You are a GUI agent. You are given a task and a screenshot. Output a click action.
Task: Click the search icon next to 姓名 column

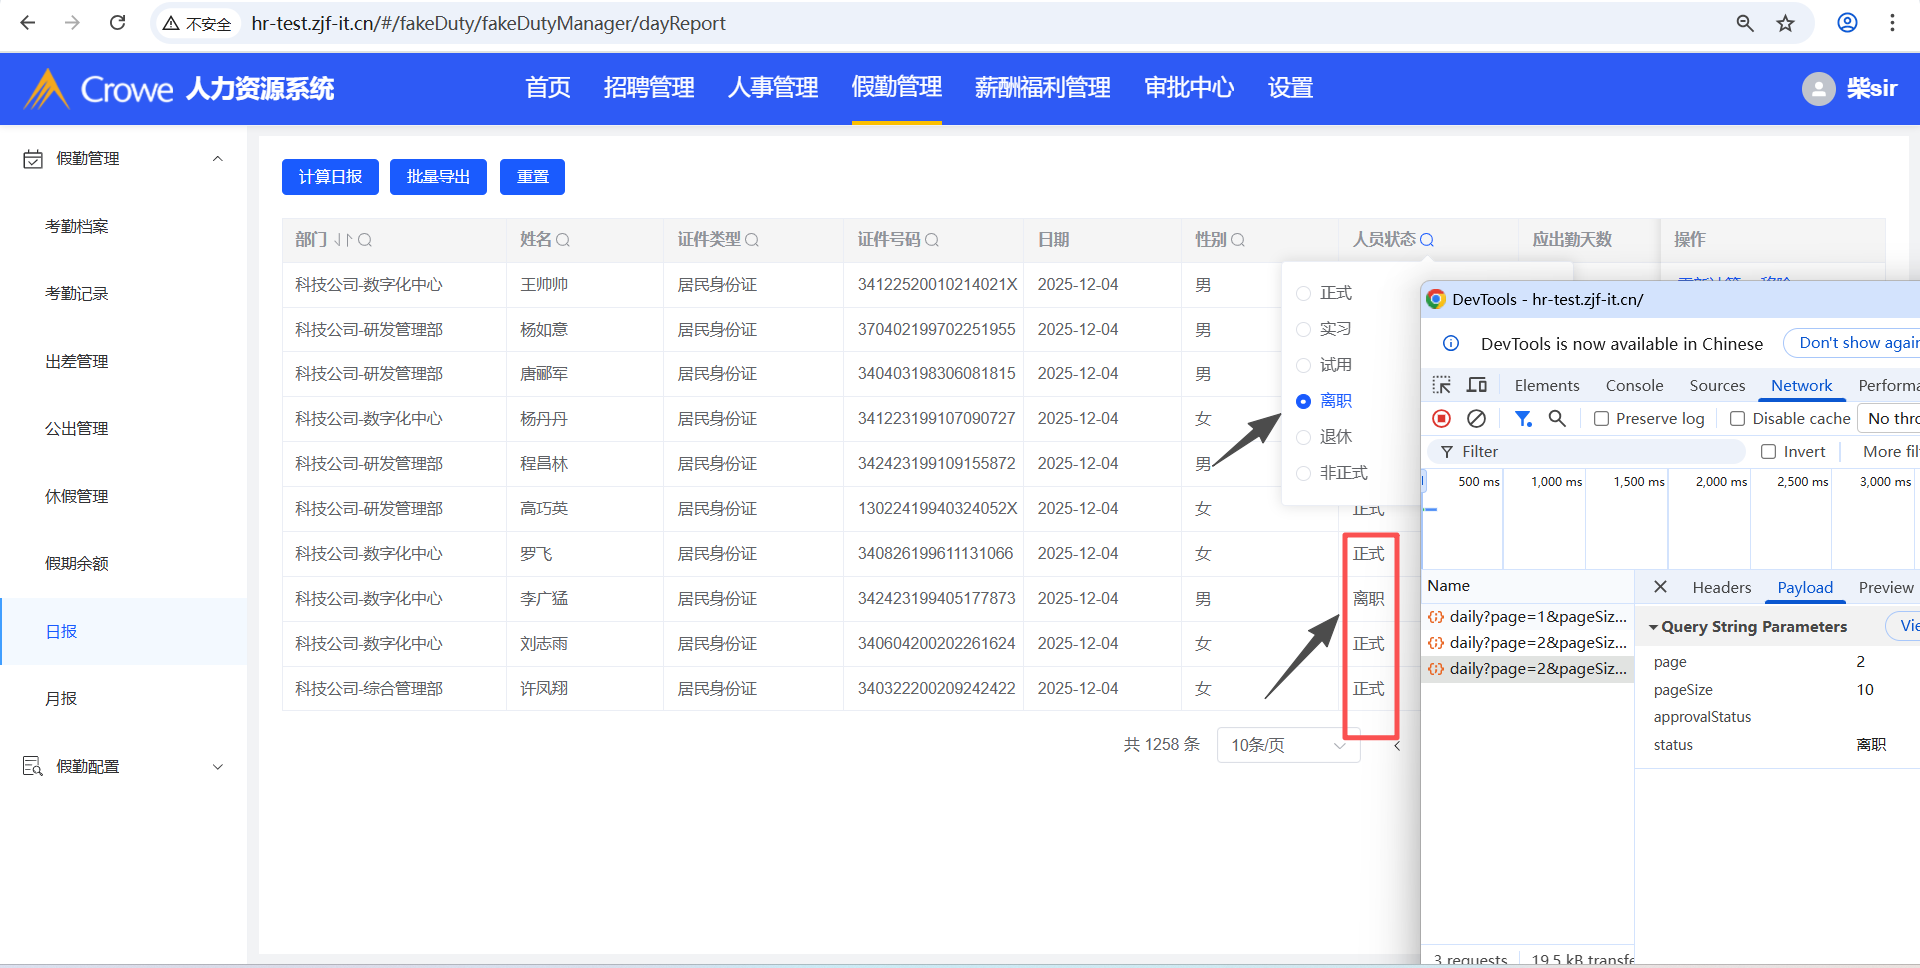(563, 240)
